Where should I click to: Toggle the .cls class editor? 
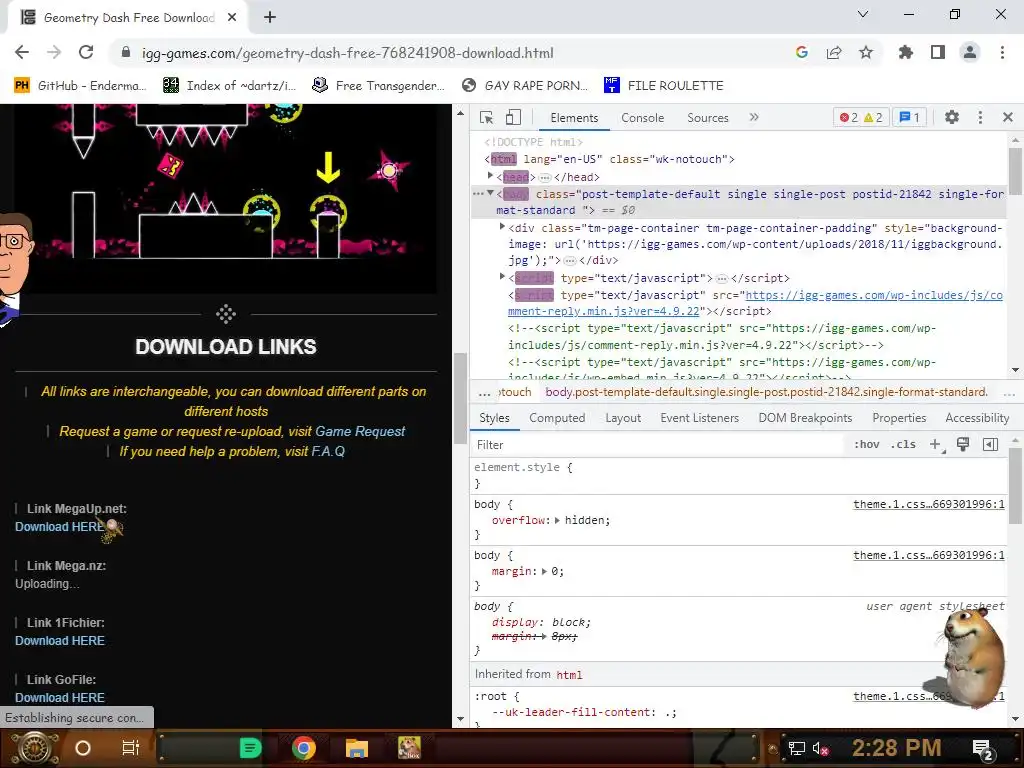pos(903,445)
